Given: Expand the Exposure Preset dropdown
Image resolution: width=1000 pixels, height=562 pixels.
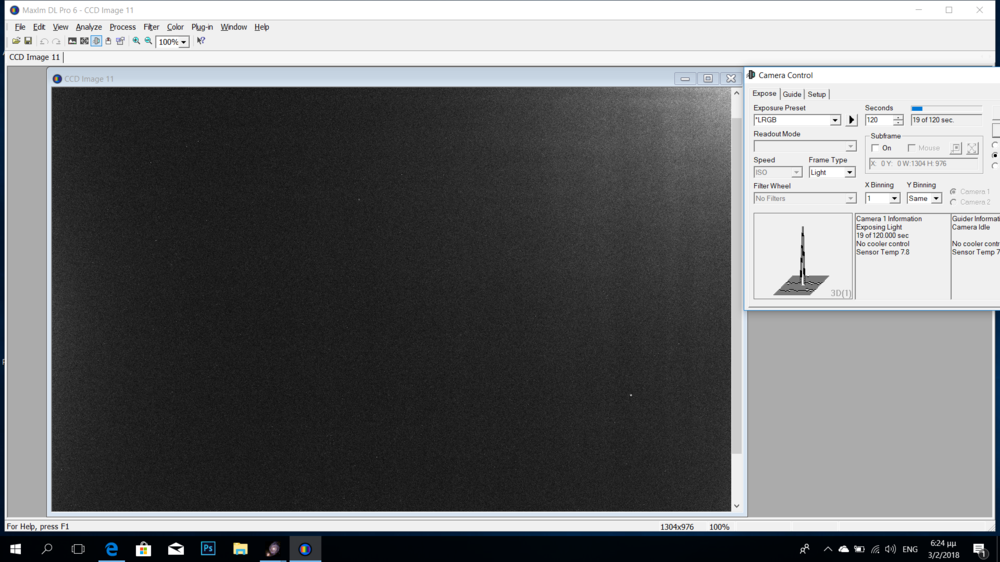Looking at the screenshot, I should coord(835,120).
